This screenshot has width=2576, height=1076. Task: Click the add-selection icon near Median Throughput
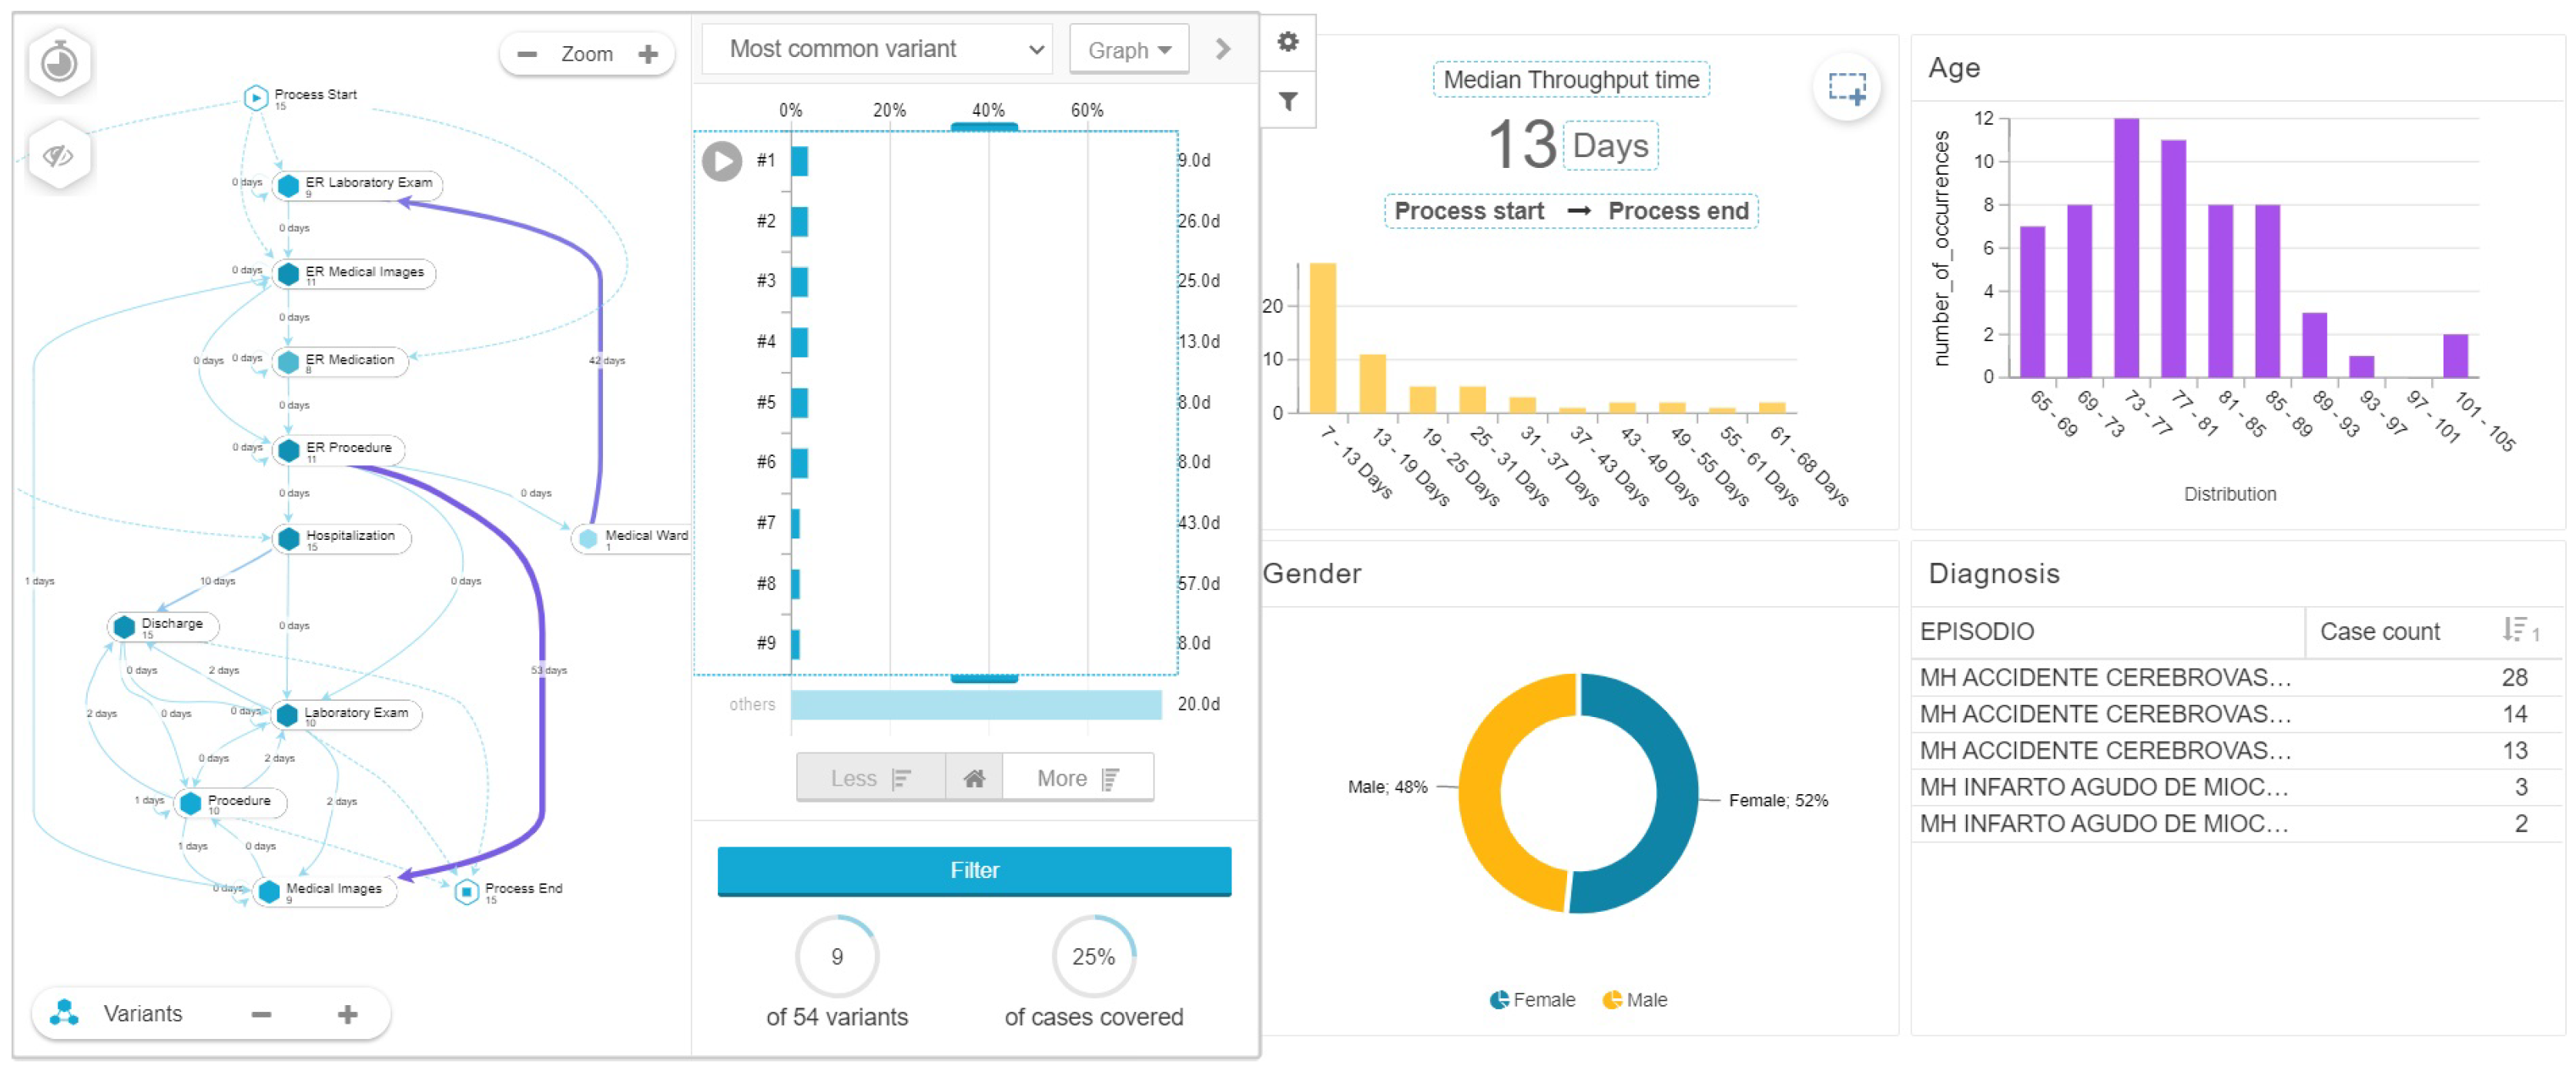(1845, 88)
